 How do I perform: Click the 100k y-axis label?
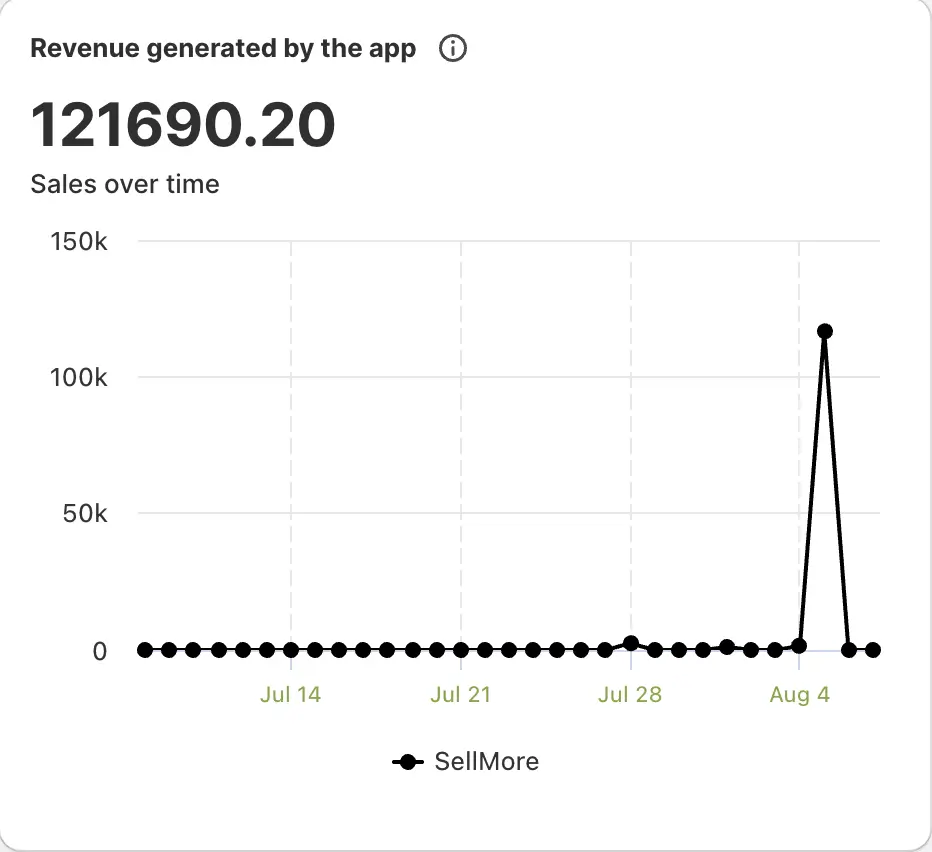[x=79, y=378]
